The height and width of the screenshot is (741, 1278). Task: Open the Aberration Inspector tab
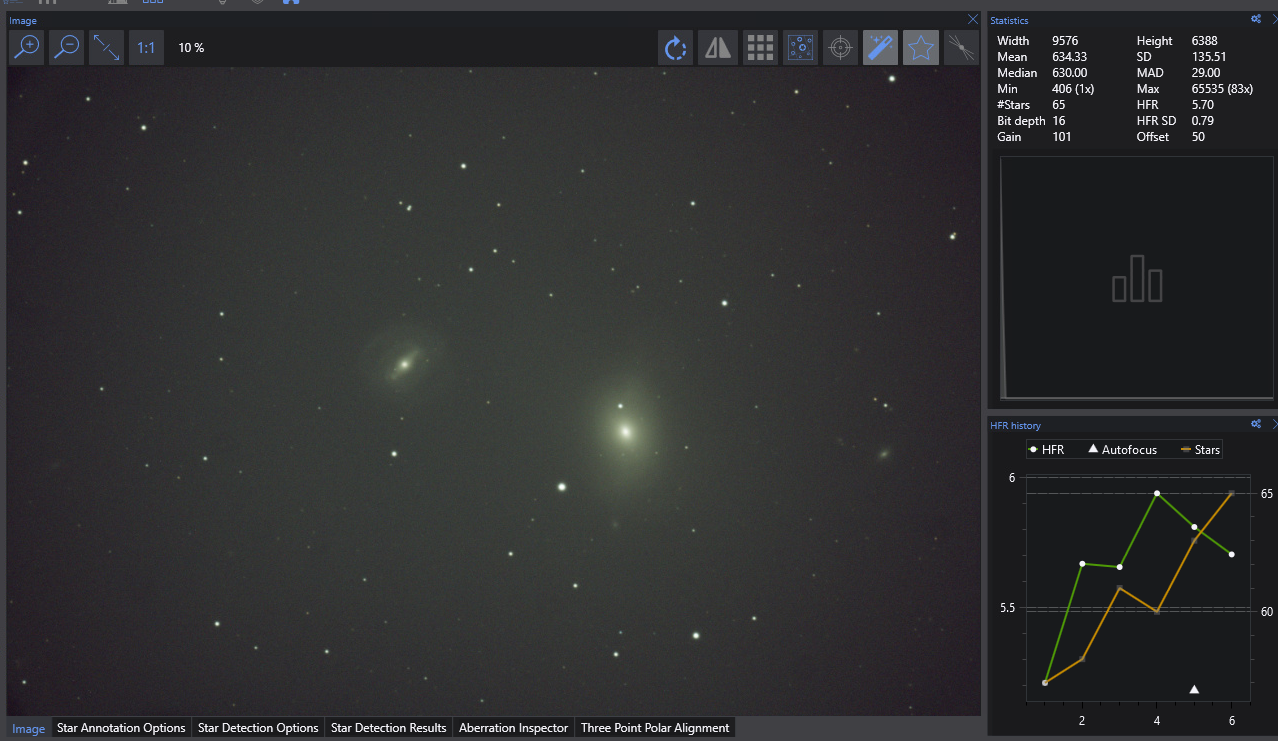[x=513, y=728]
